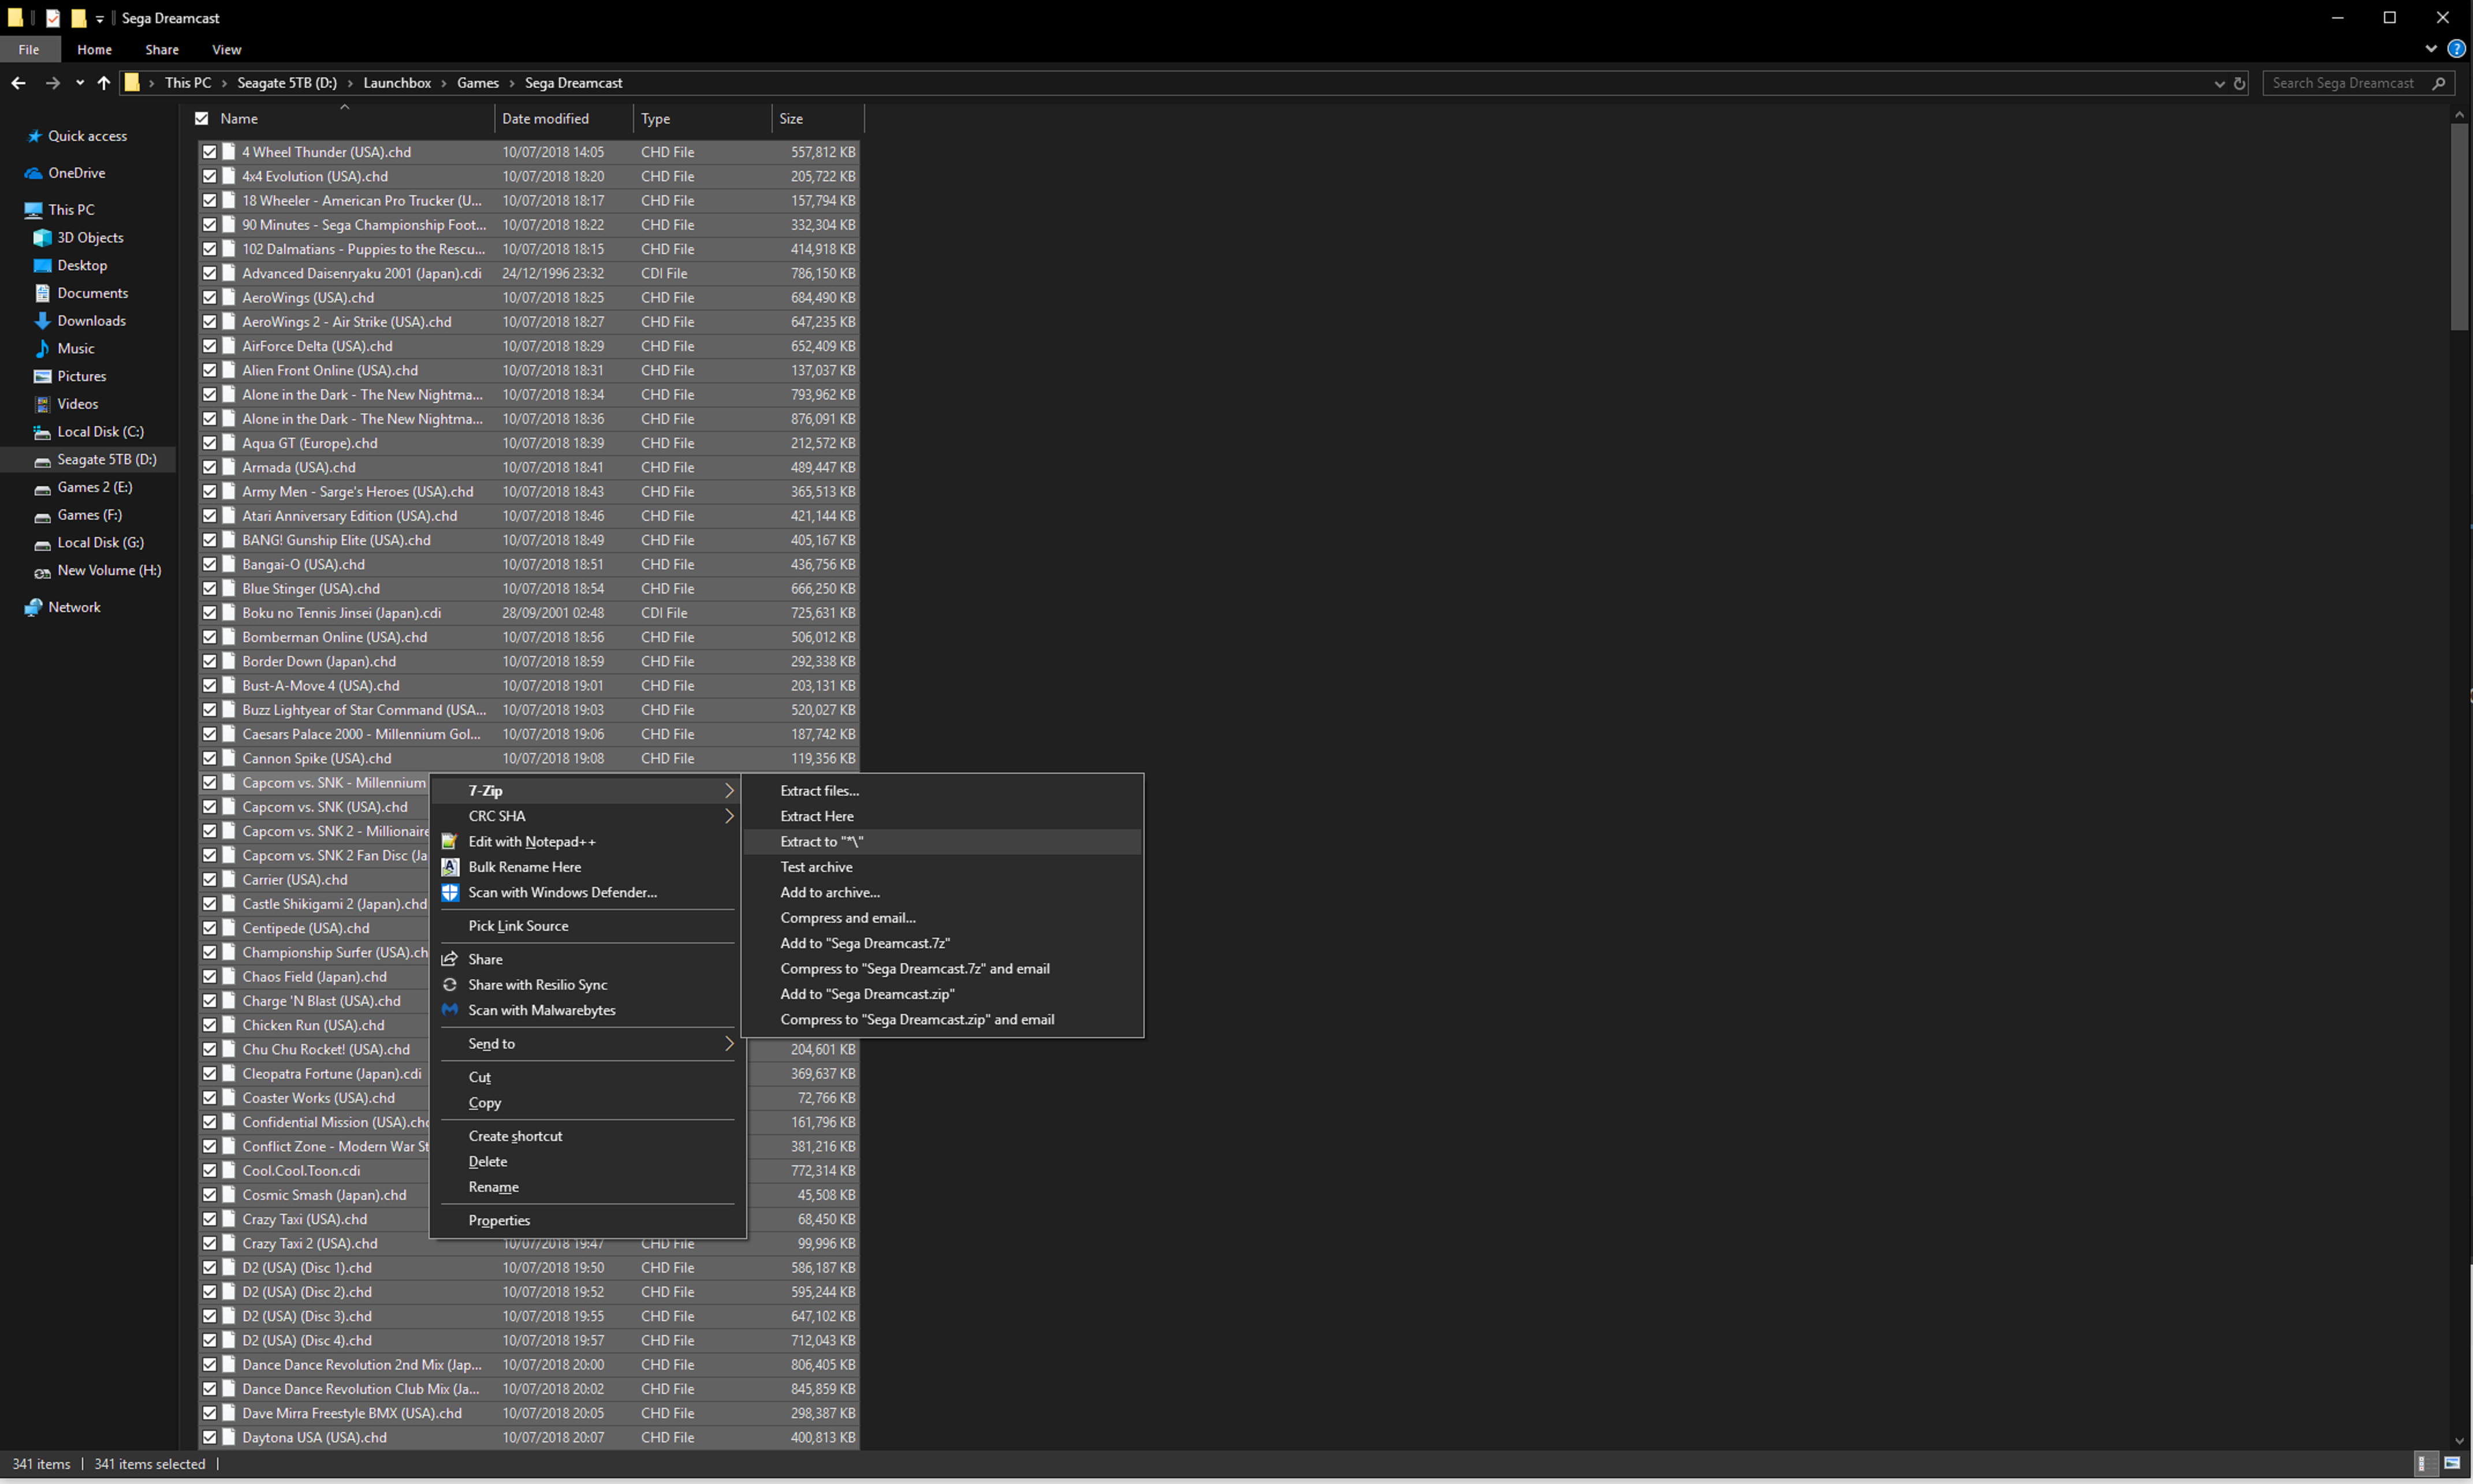2473x1484 pixels.
Task: Click the Downloads arrow icon
Action: click(x=42, y=321)
